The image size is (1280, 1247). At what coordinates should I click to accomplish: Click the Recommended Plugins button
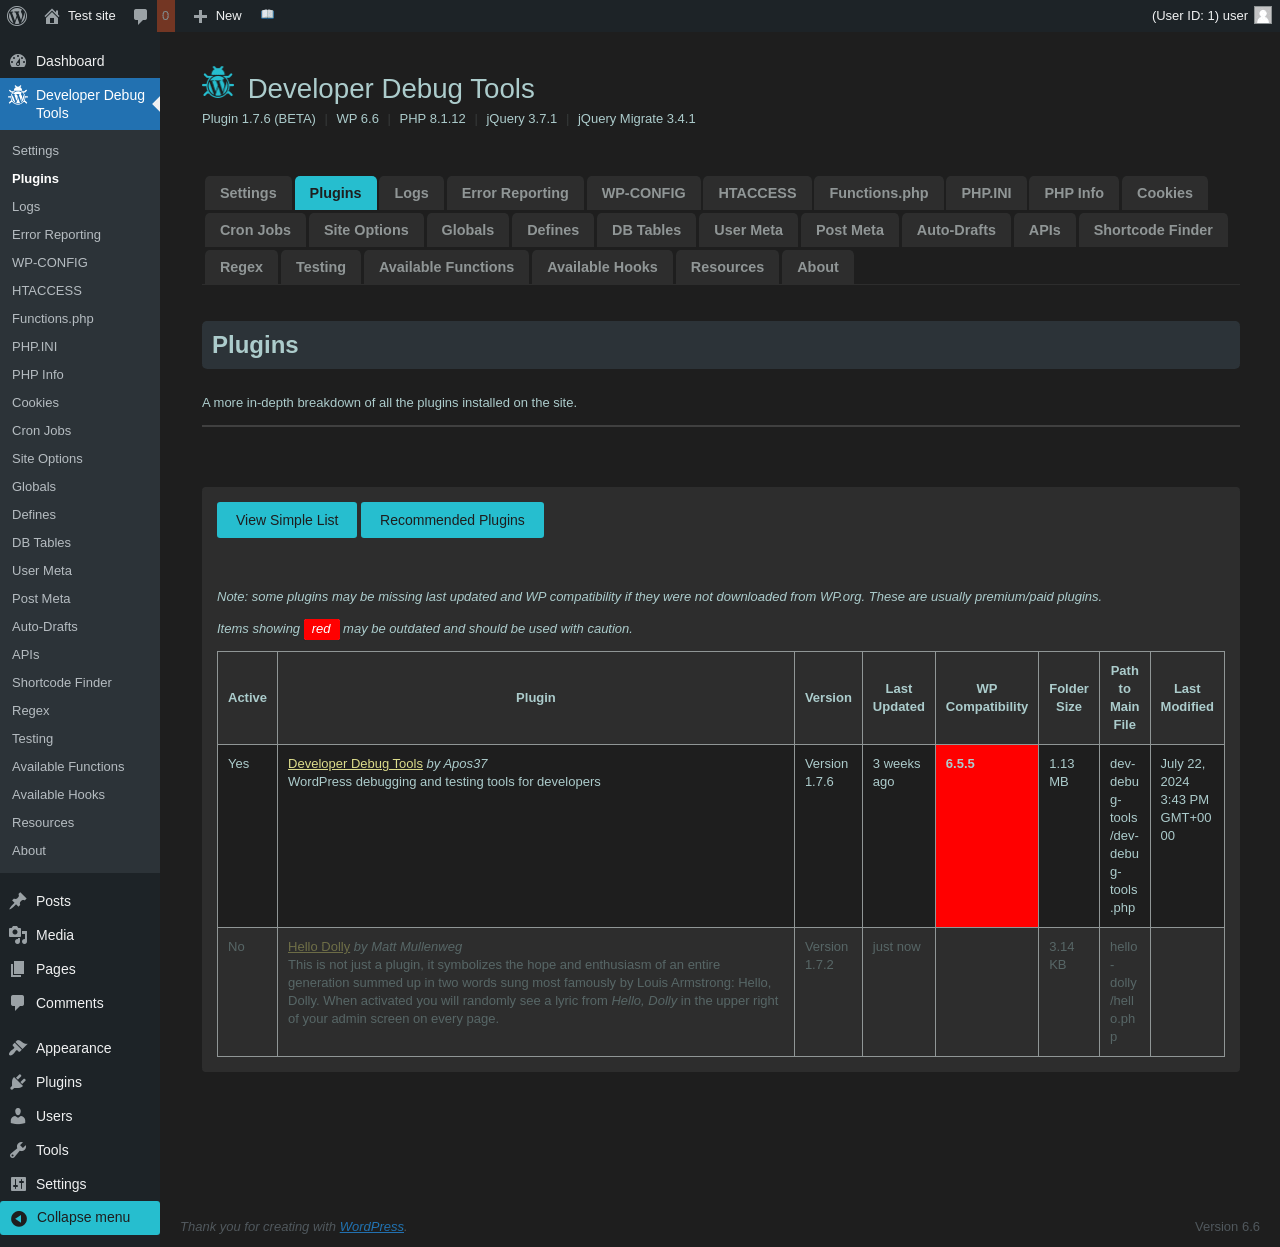452,520
